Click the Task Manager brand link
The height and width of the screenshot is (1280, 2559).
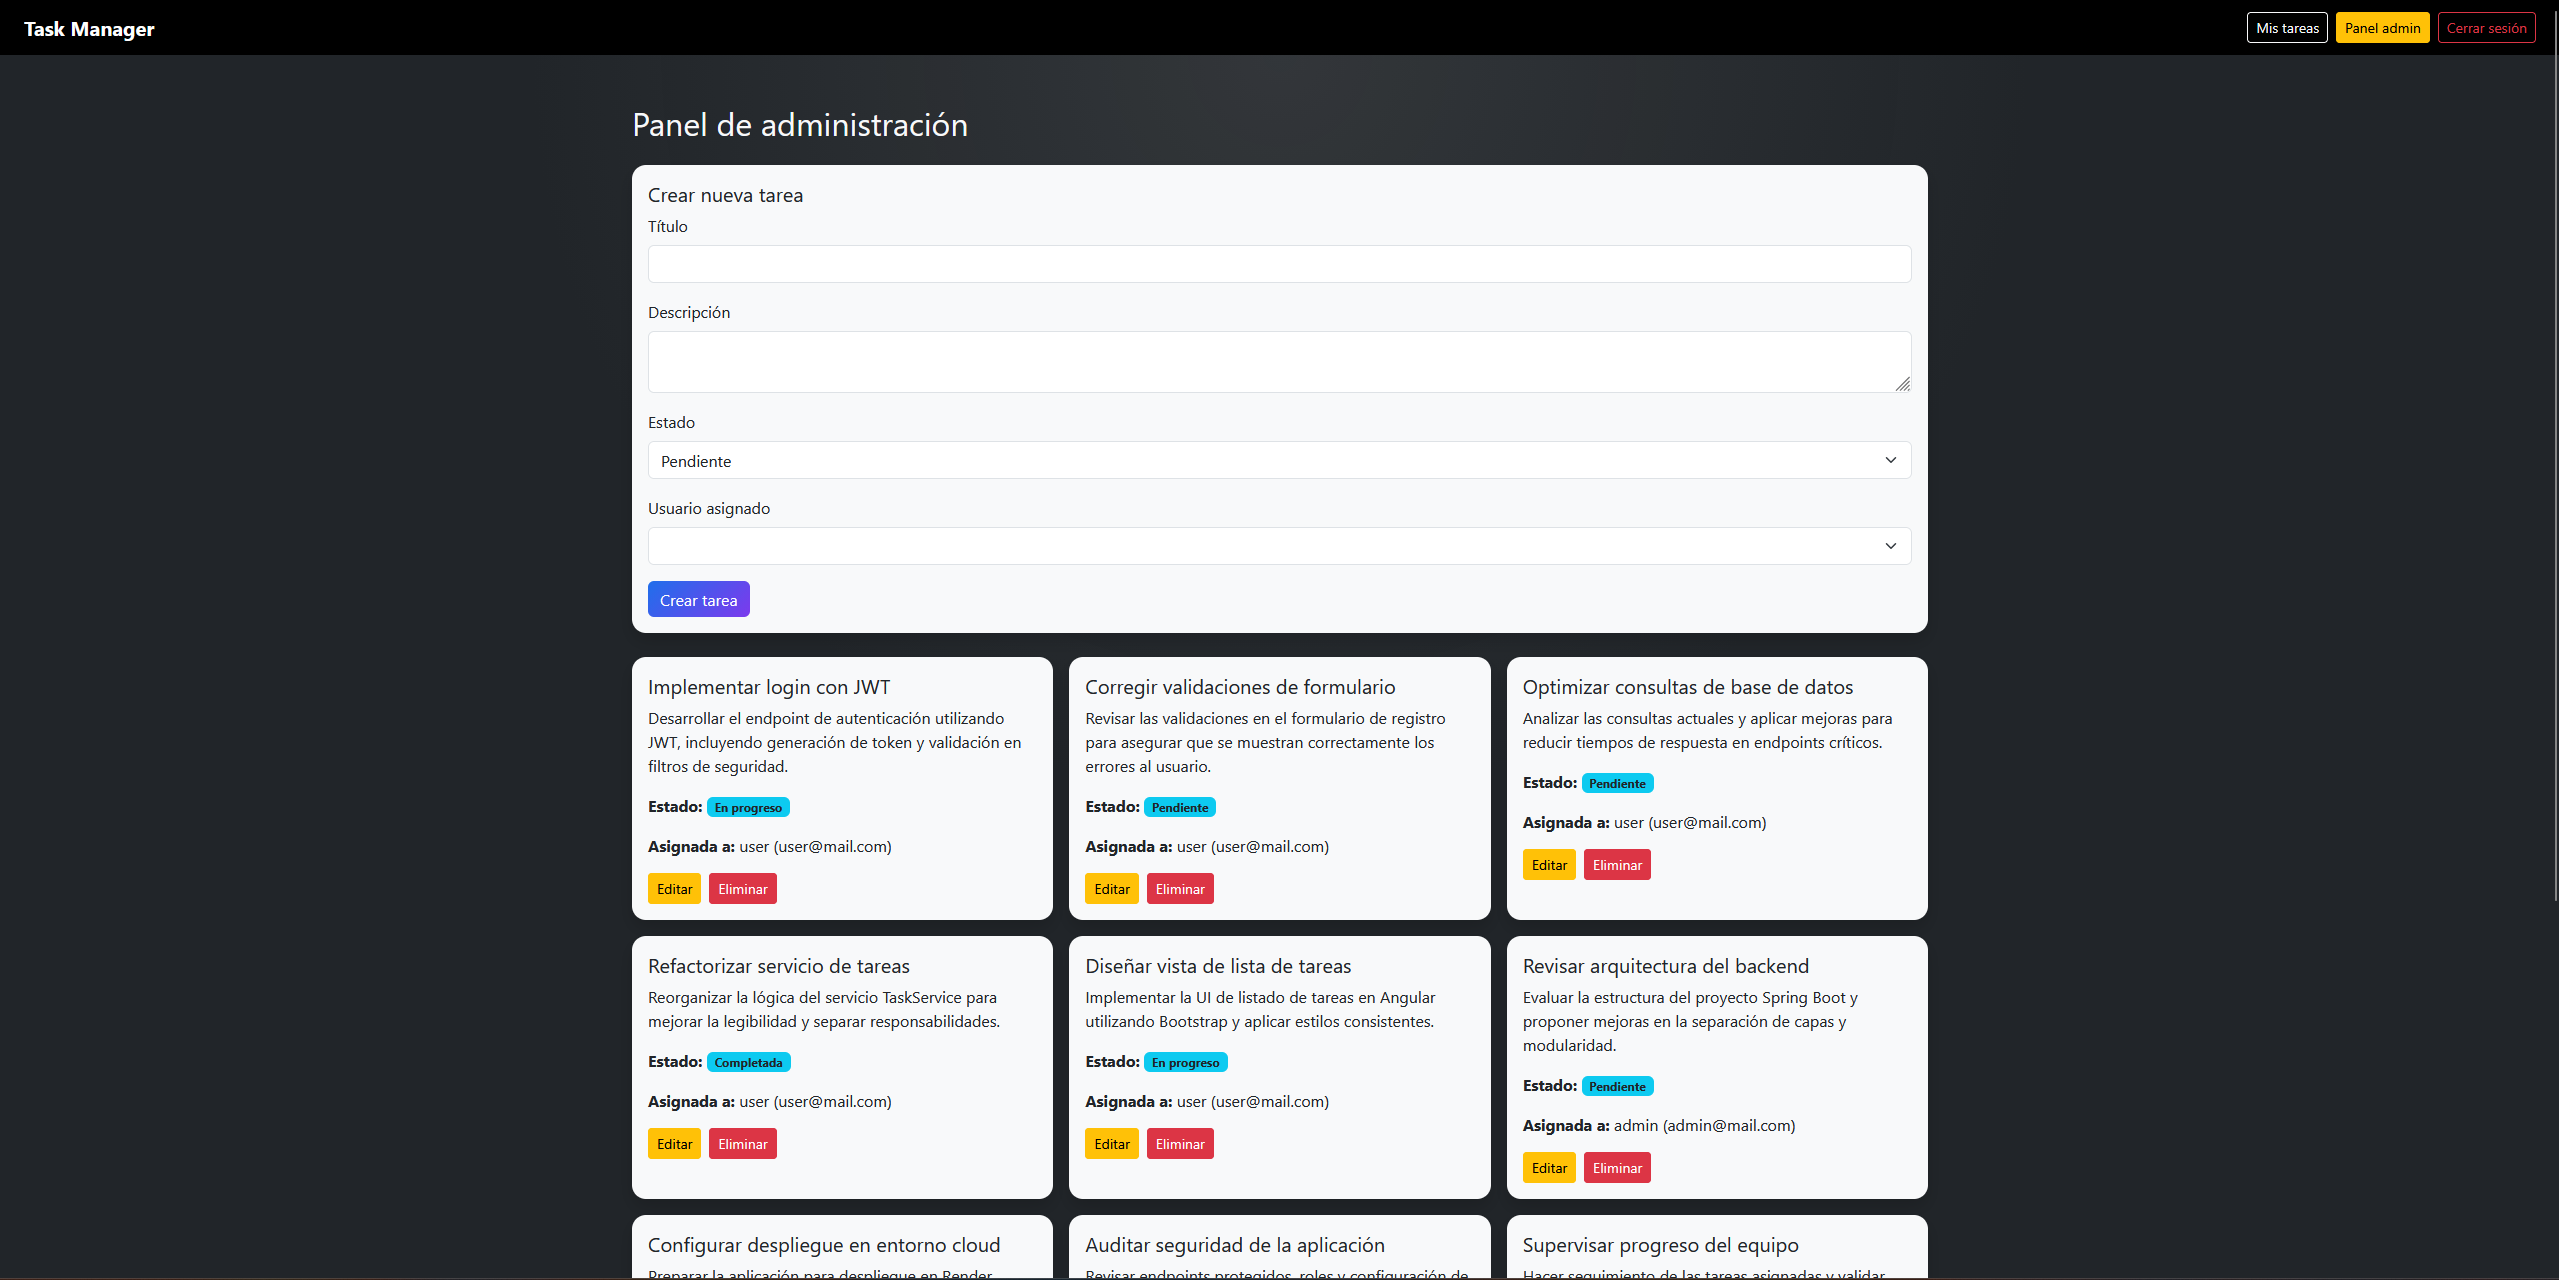(x=89, y=29)
